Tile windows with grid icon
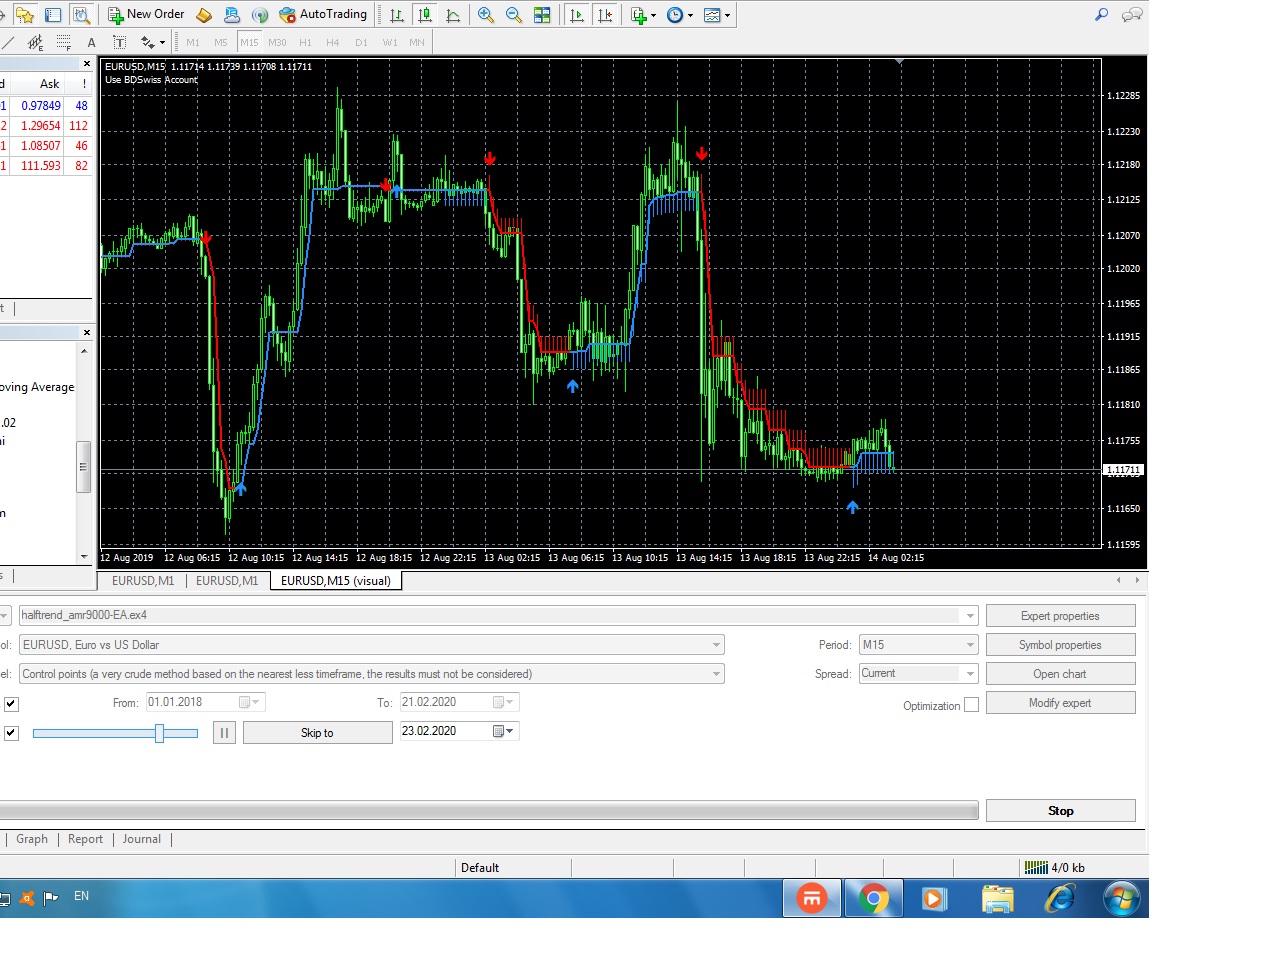This screenshot has height=960, width=1280. 542,15
